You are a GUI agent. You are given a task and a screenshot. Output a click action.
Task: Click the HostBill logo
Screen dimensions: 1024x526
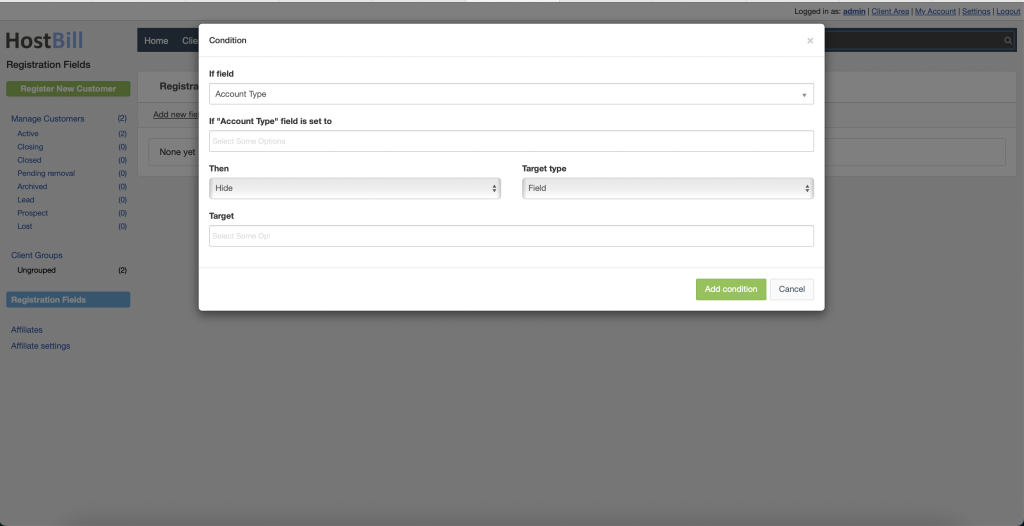pos(45,41)
